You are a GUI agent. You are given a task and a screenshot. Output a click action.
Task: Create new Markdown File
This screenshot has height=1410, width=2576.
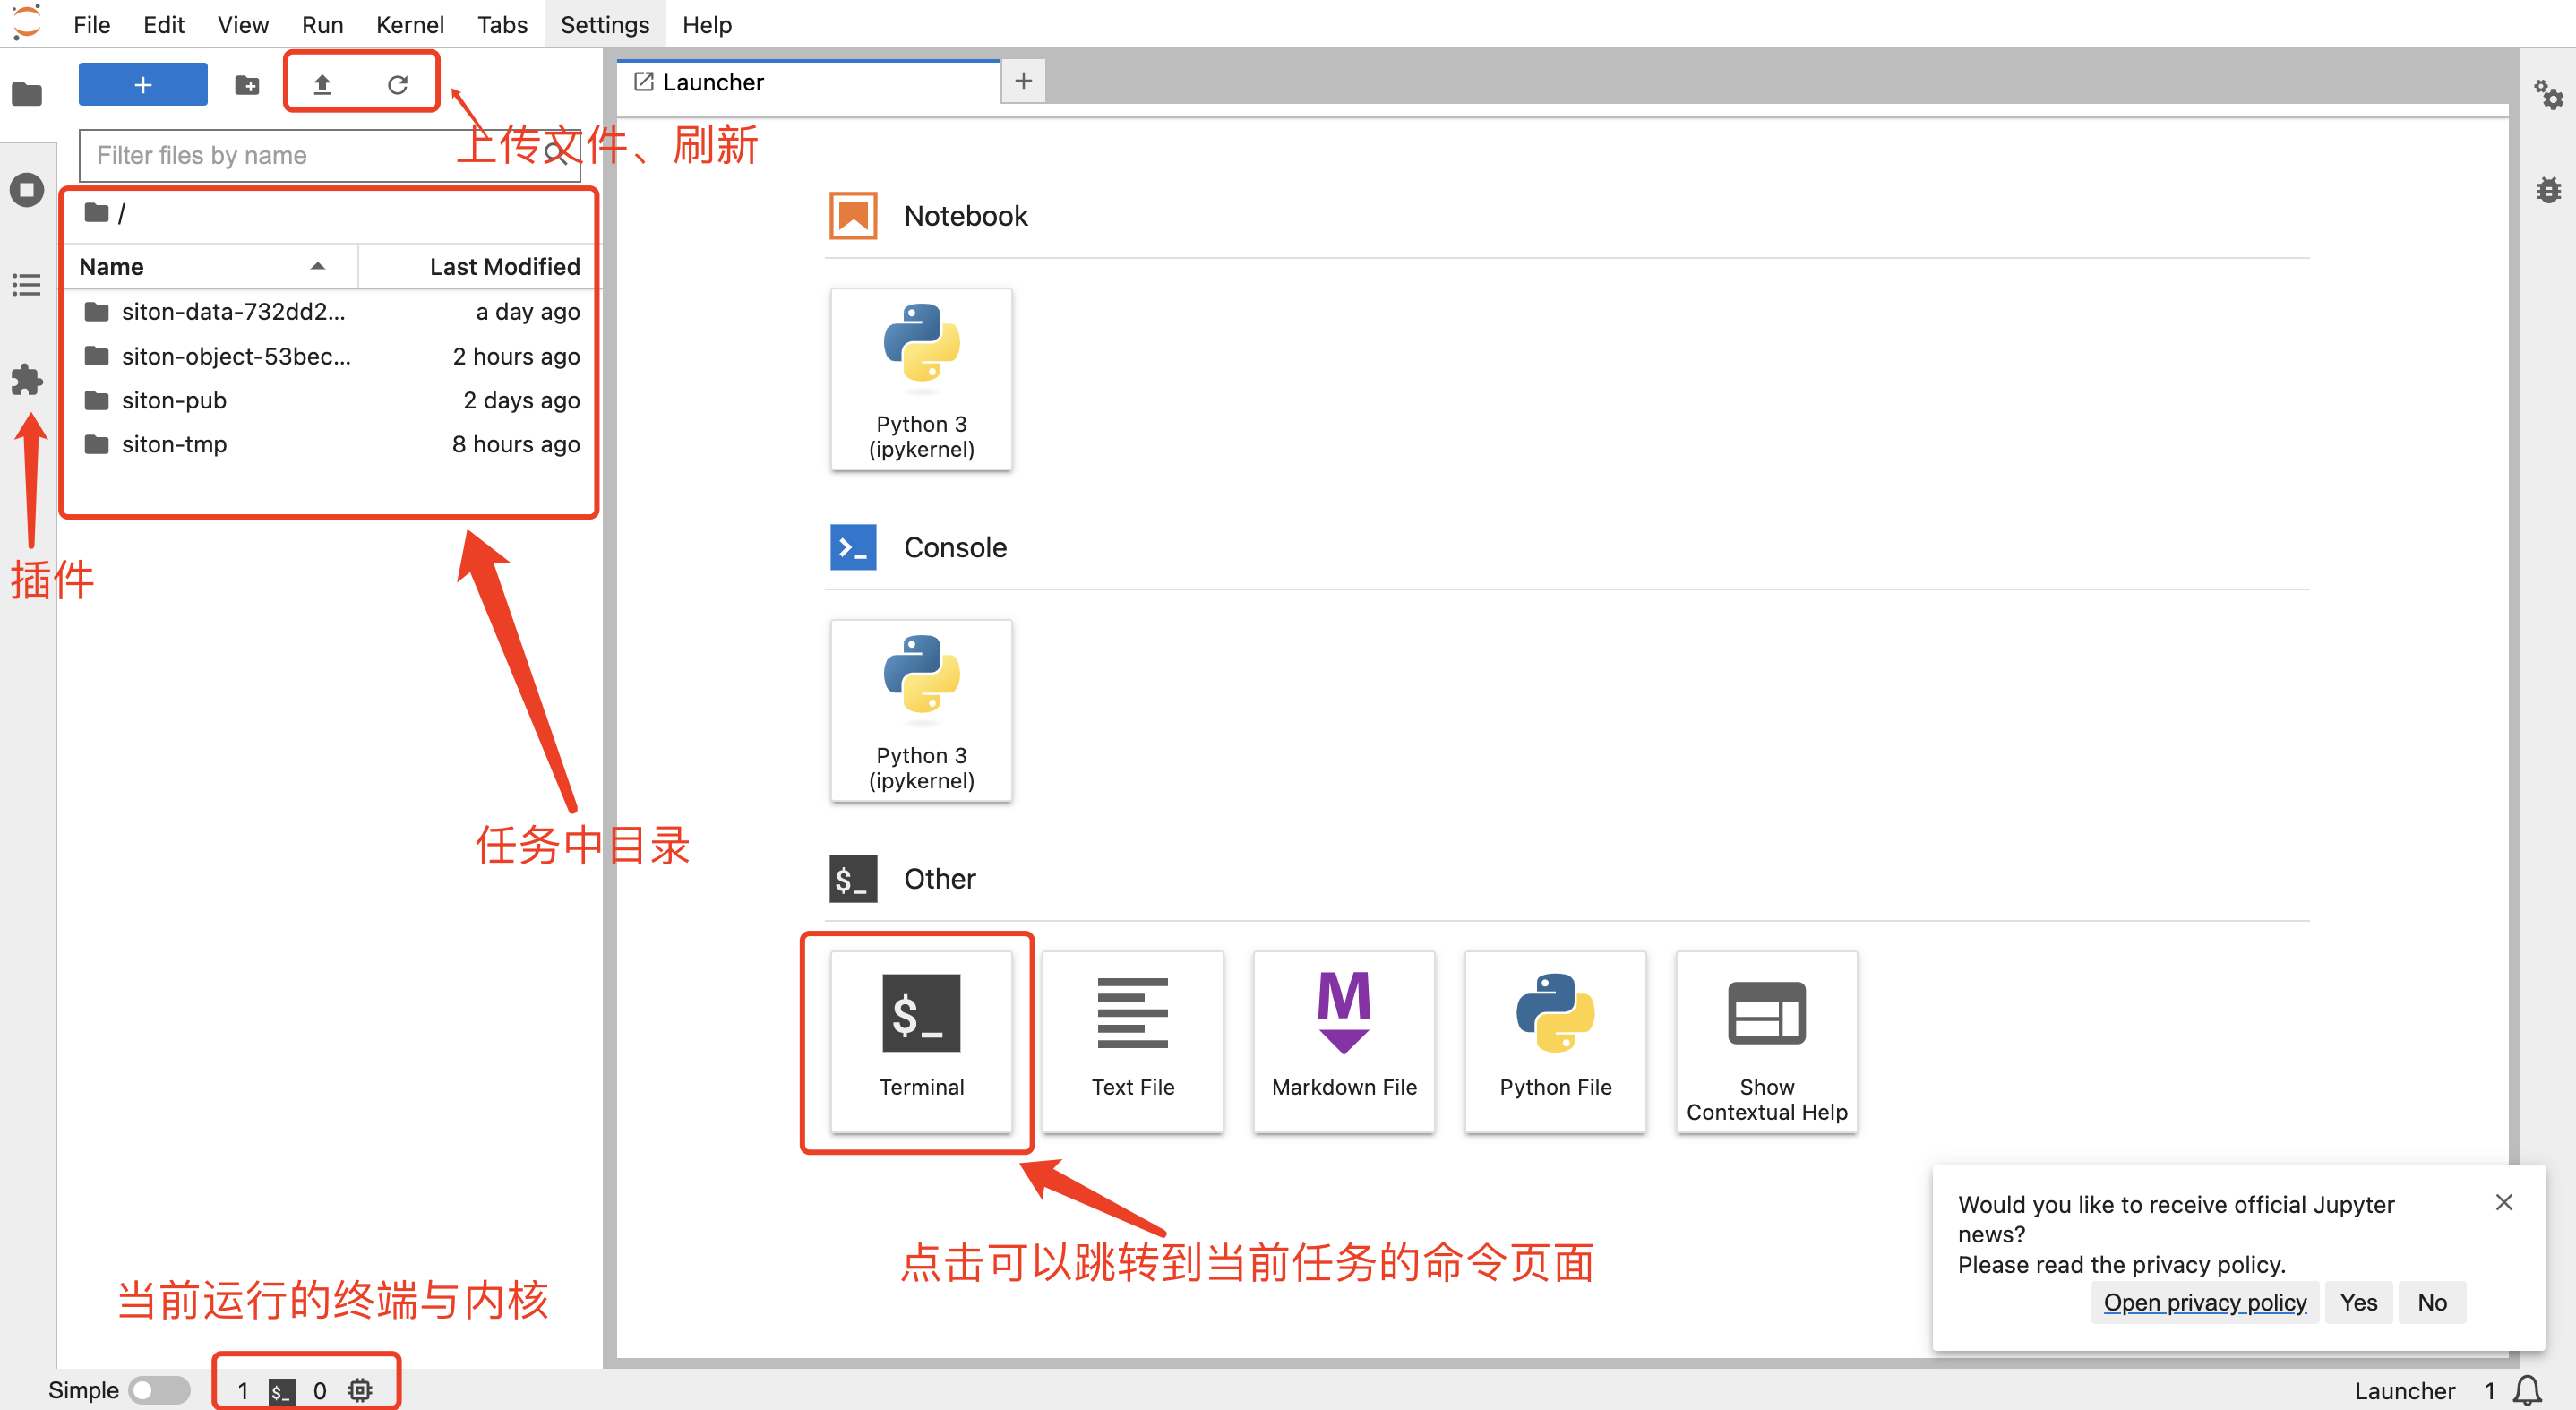(x=1344, y=1031)
